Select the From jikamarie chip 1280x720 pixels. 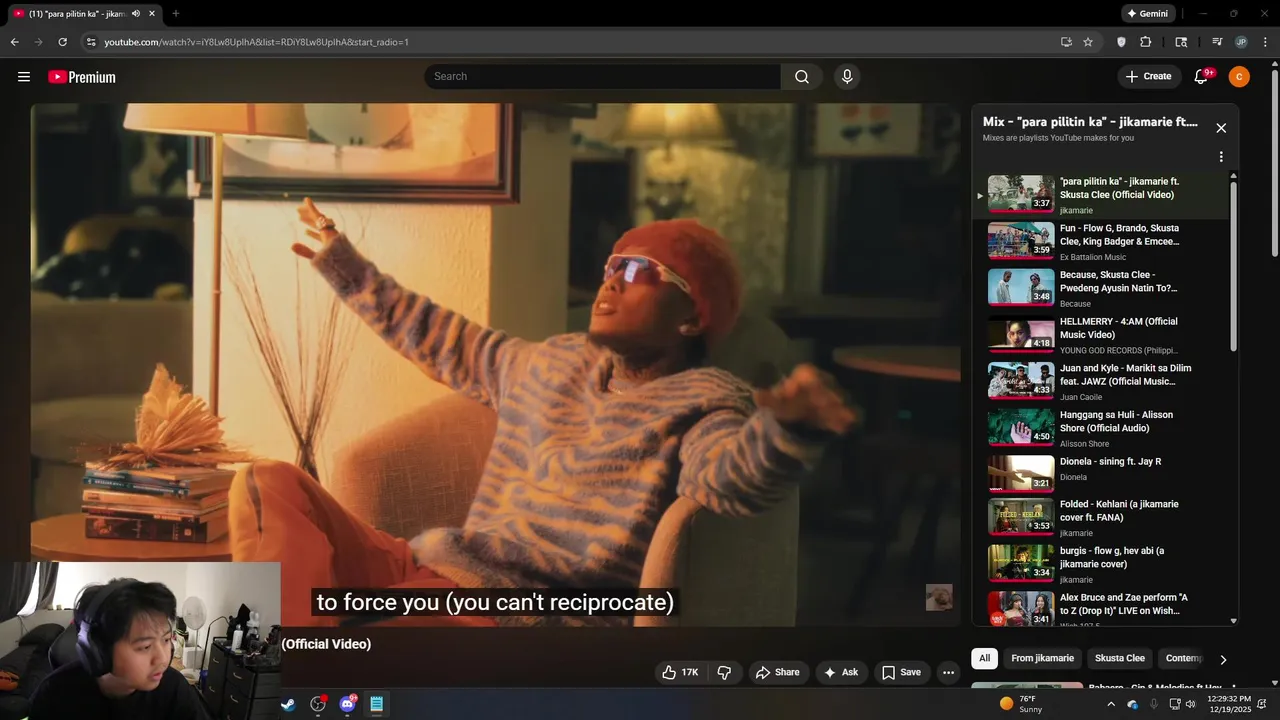1042,658
